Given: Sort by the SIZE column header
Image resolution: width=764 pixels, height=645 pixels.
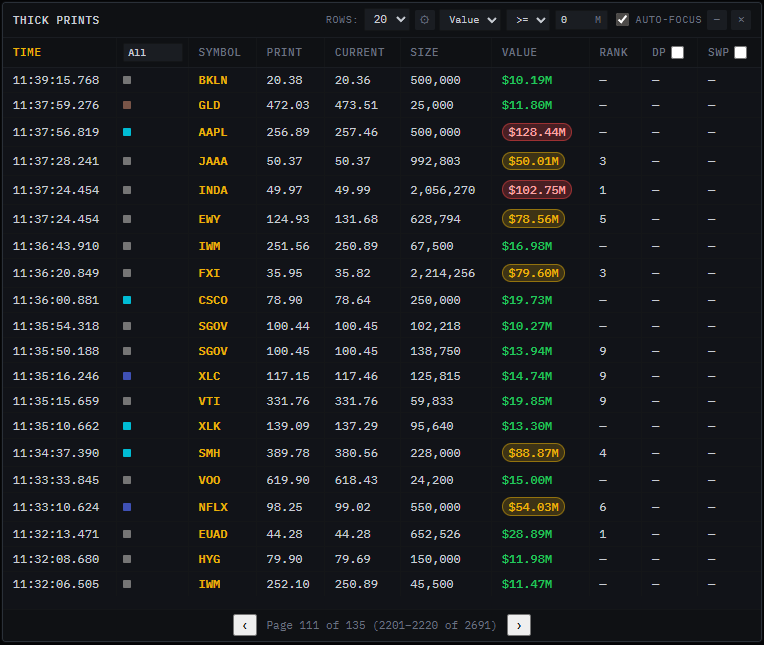Looking at the screenshot, I should (424, 53).
